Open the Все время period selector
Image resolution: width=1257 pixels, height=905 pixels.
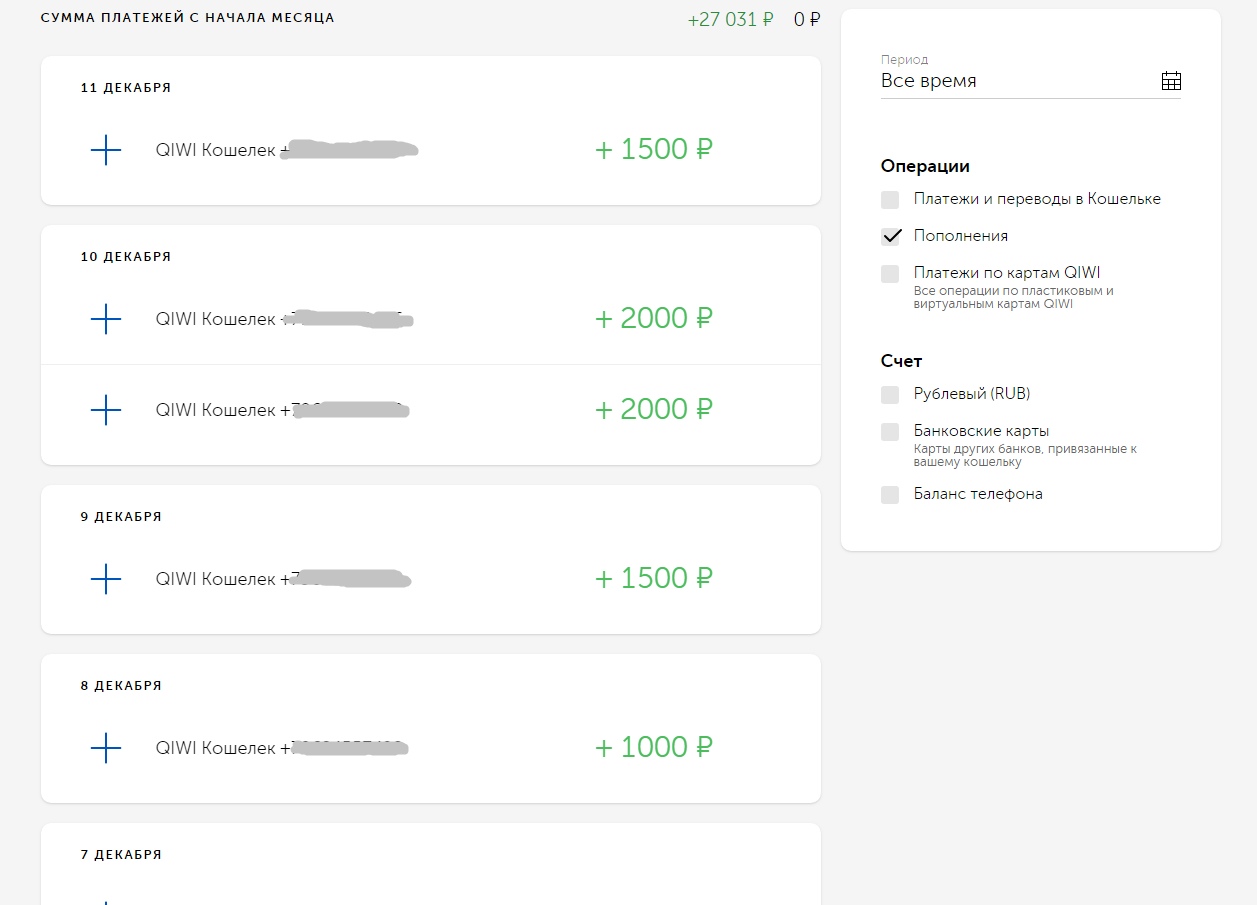click(x=1031, y=81)
